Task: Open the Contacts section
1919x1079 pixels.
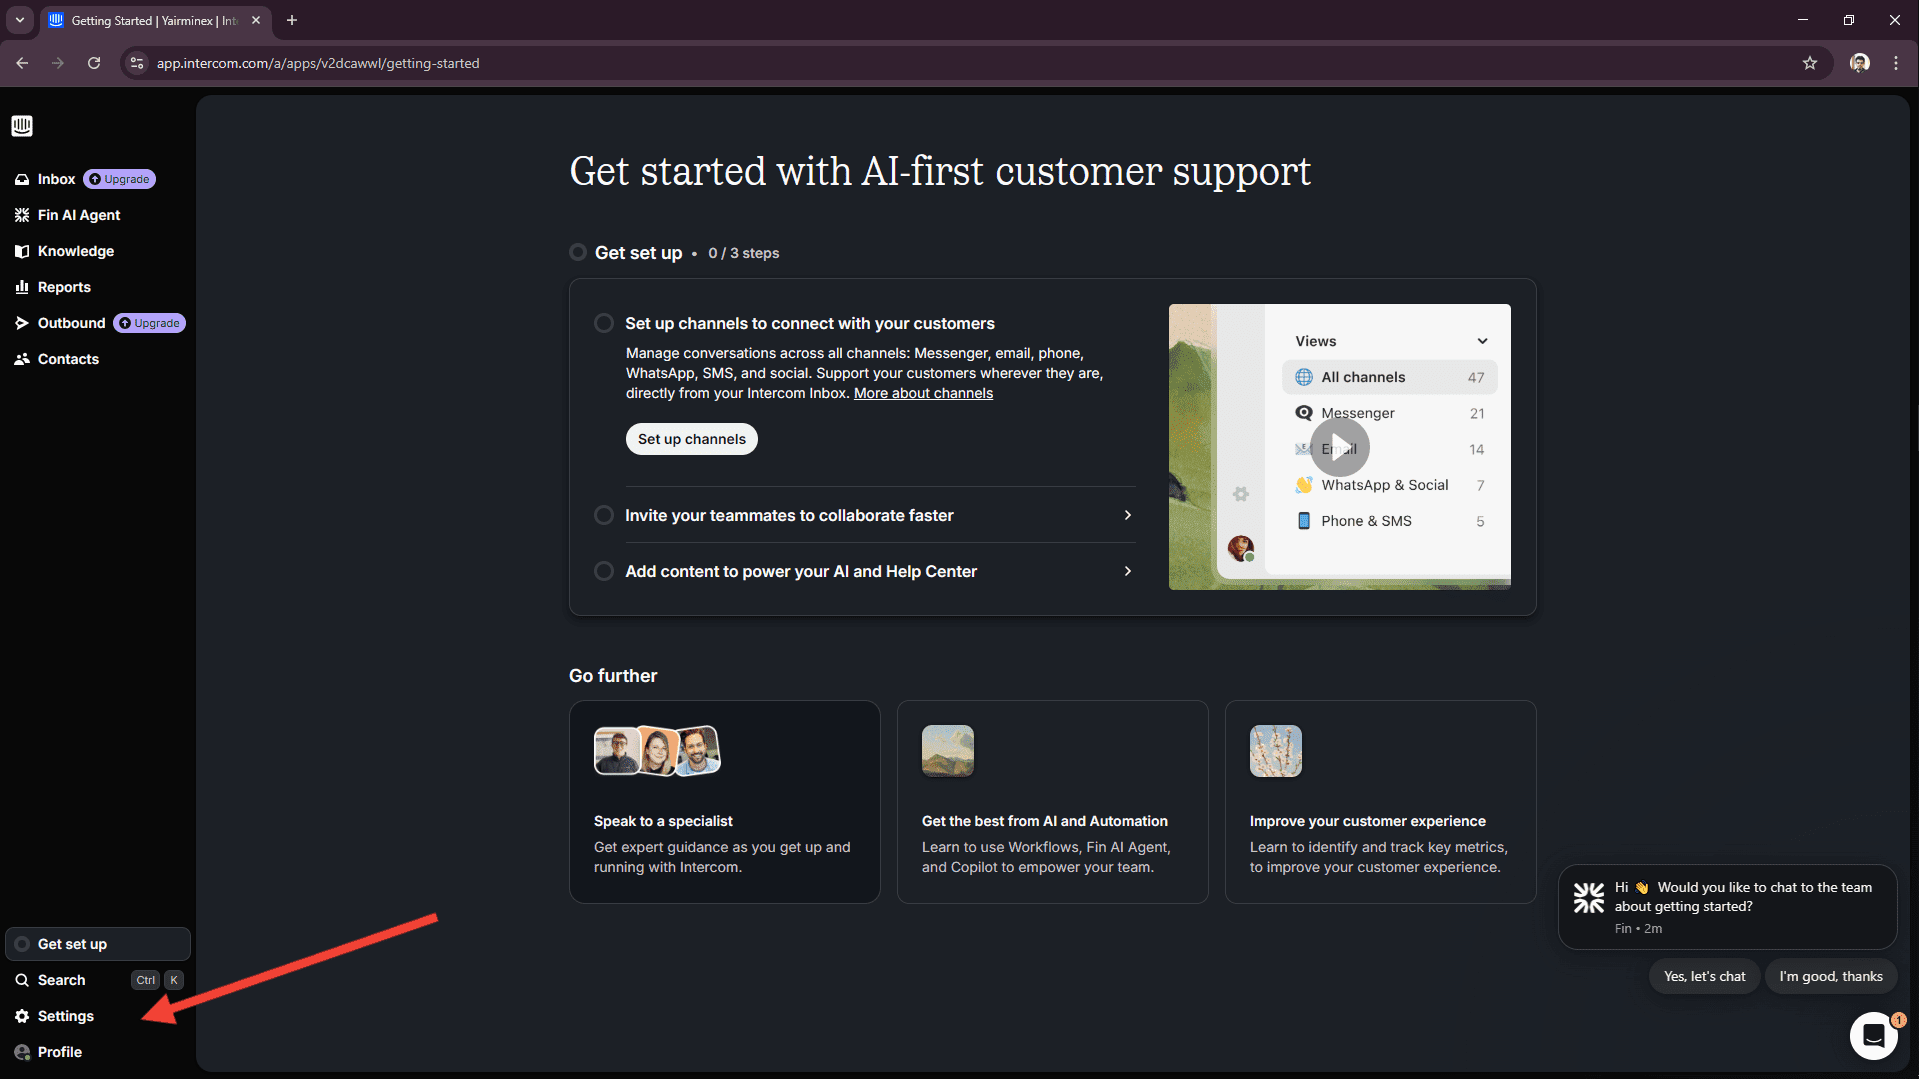Action: (68, 359)
